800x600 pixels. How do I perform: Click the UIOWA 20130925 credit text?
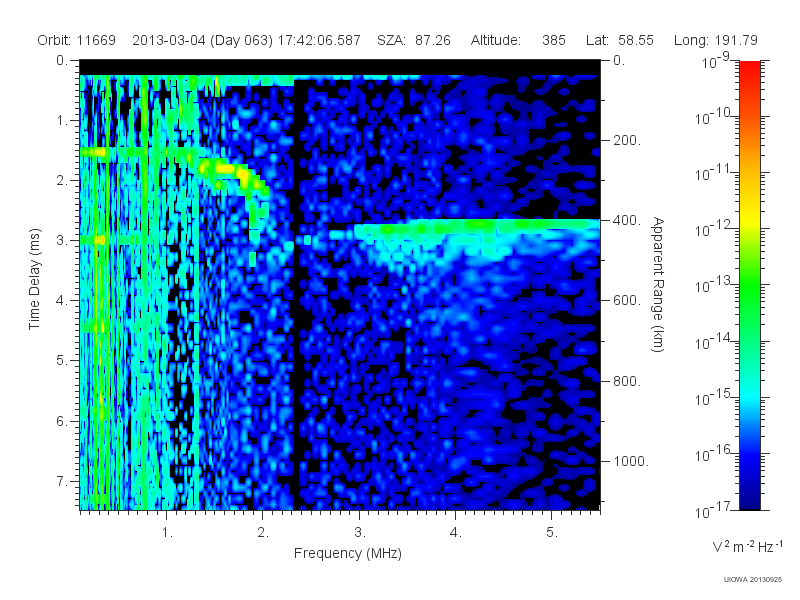pos(753,580)
